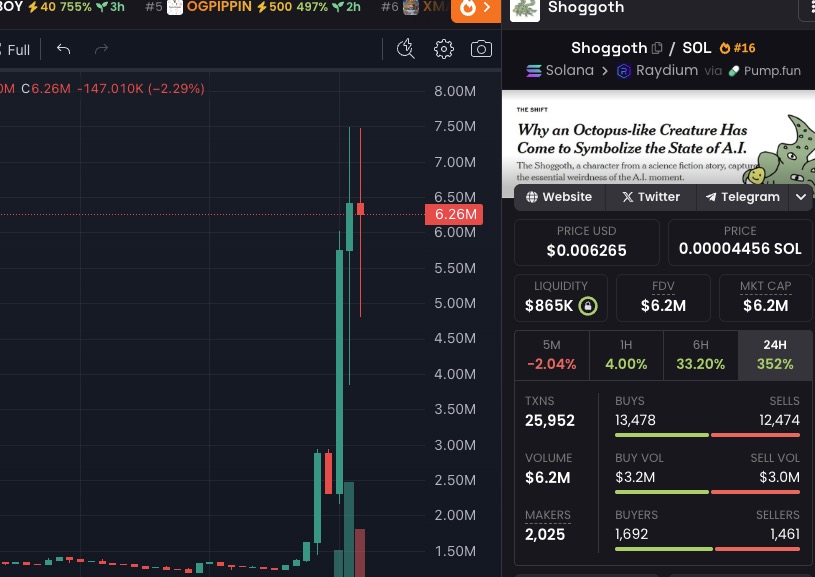Copy the Shoggoth token address icon

click(x=657, y=48)
